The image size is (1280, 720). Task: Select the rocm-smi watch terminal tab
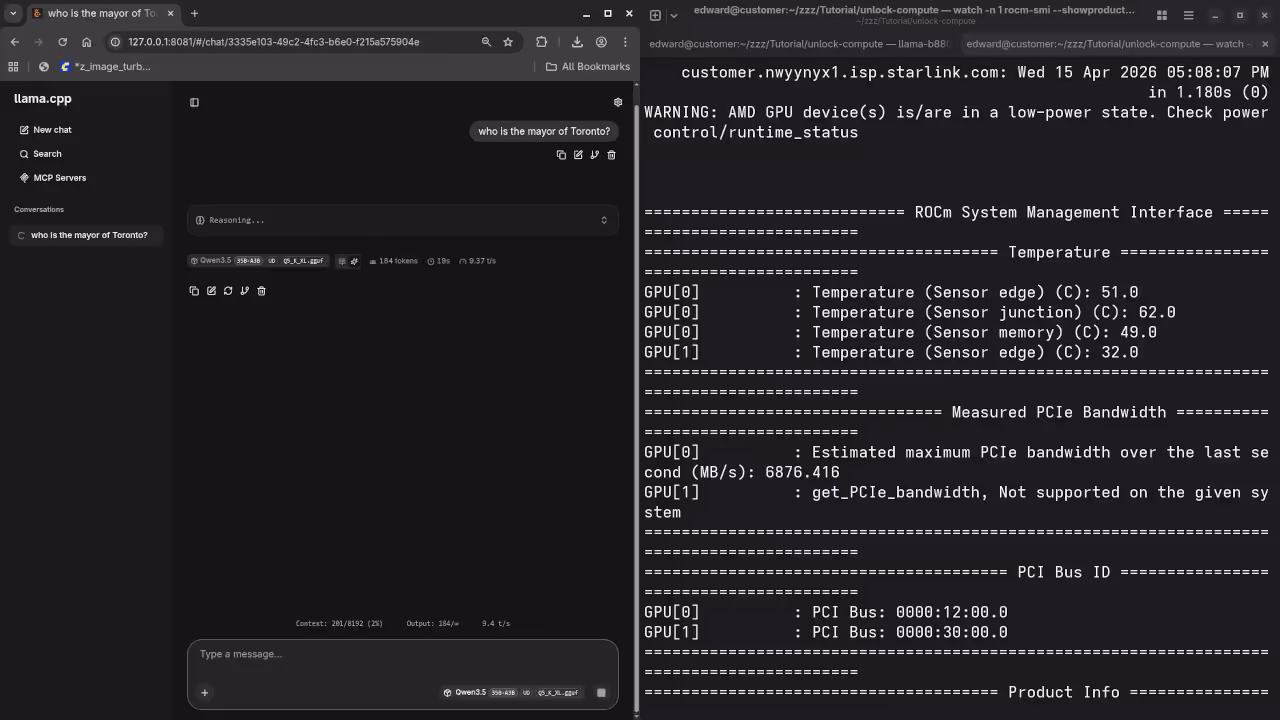point(1100,43)
